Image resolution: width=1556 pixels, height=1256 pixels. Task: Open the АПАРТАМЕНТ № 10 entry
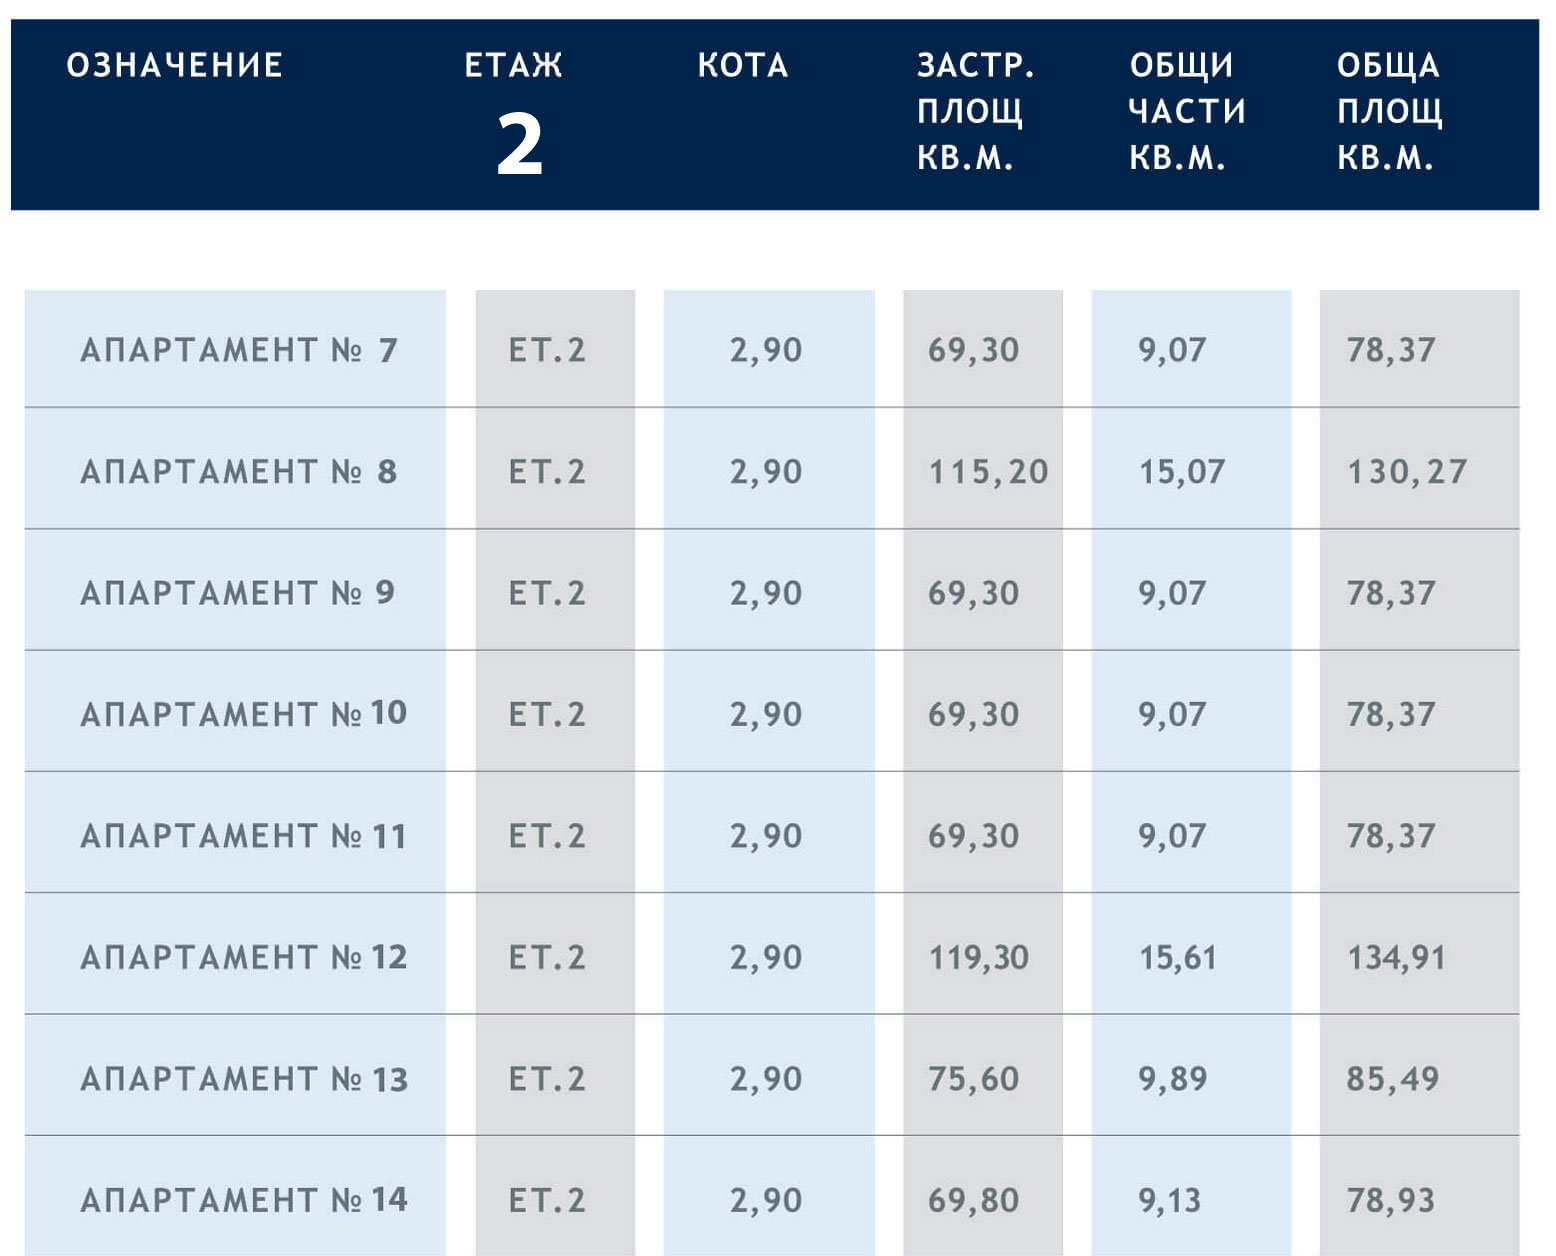coord(243,714)
